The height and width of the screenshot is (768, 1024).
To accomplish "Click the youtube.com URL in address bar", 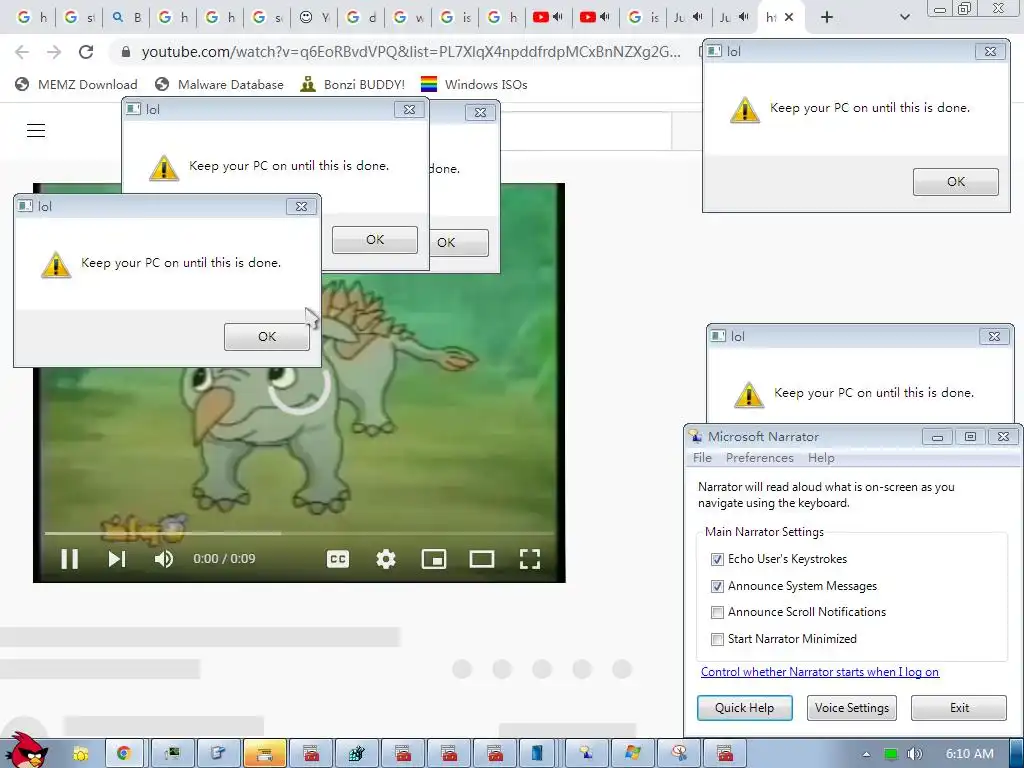I will coord(411,52).
